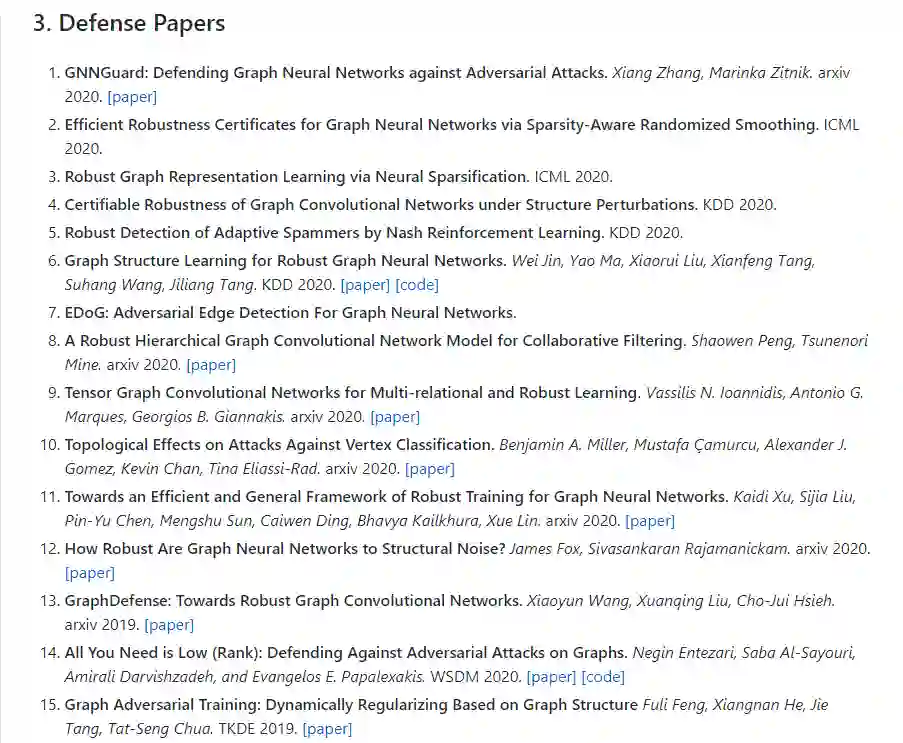Open the GNNGuard paper link
The height and width of the screenshot is (743, 903).
click(132, 97)
